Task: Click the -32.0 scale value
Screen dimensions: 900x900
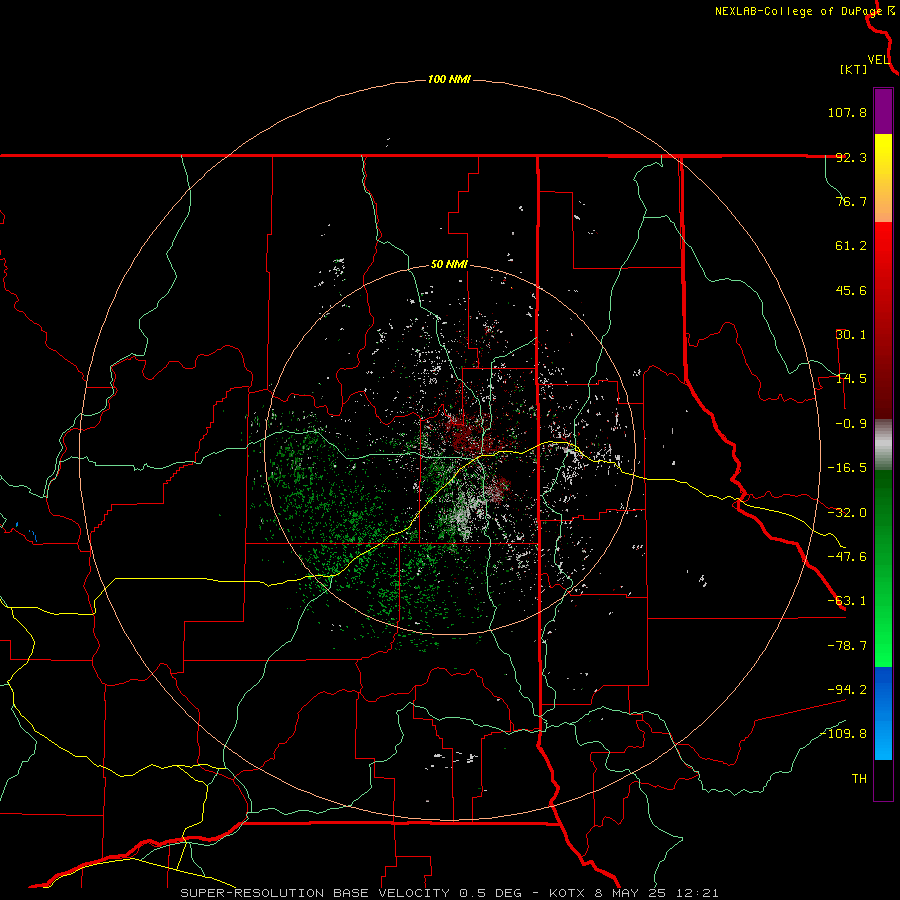Action: pos(847,513)
